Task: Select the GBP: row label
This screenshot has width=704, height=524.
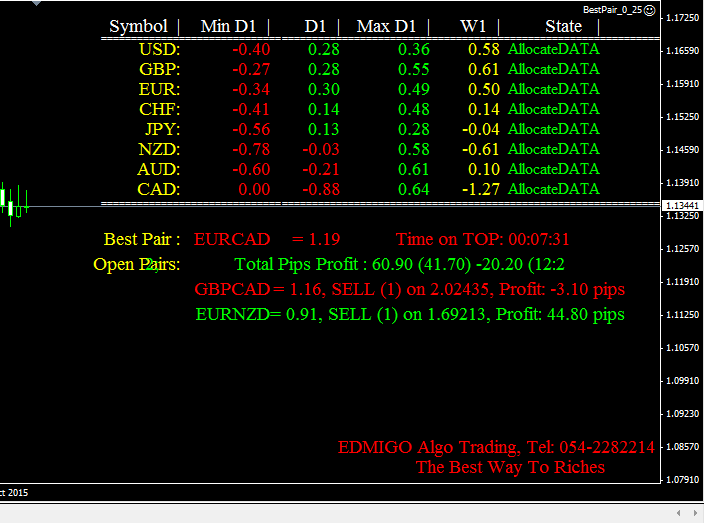Action: [159, 70]
